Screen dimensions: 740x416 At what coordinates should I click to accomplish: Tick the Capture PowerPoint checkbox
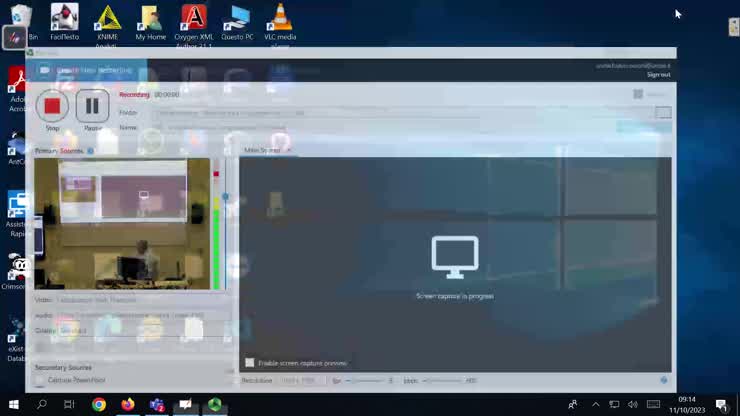[40, 380]
